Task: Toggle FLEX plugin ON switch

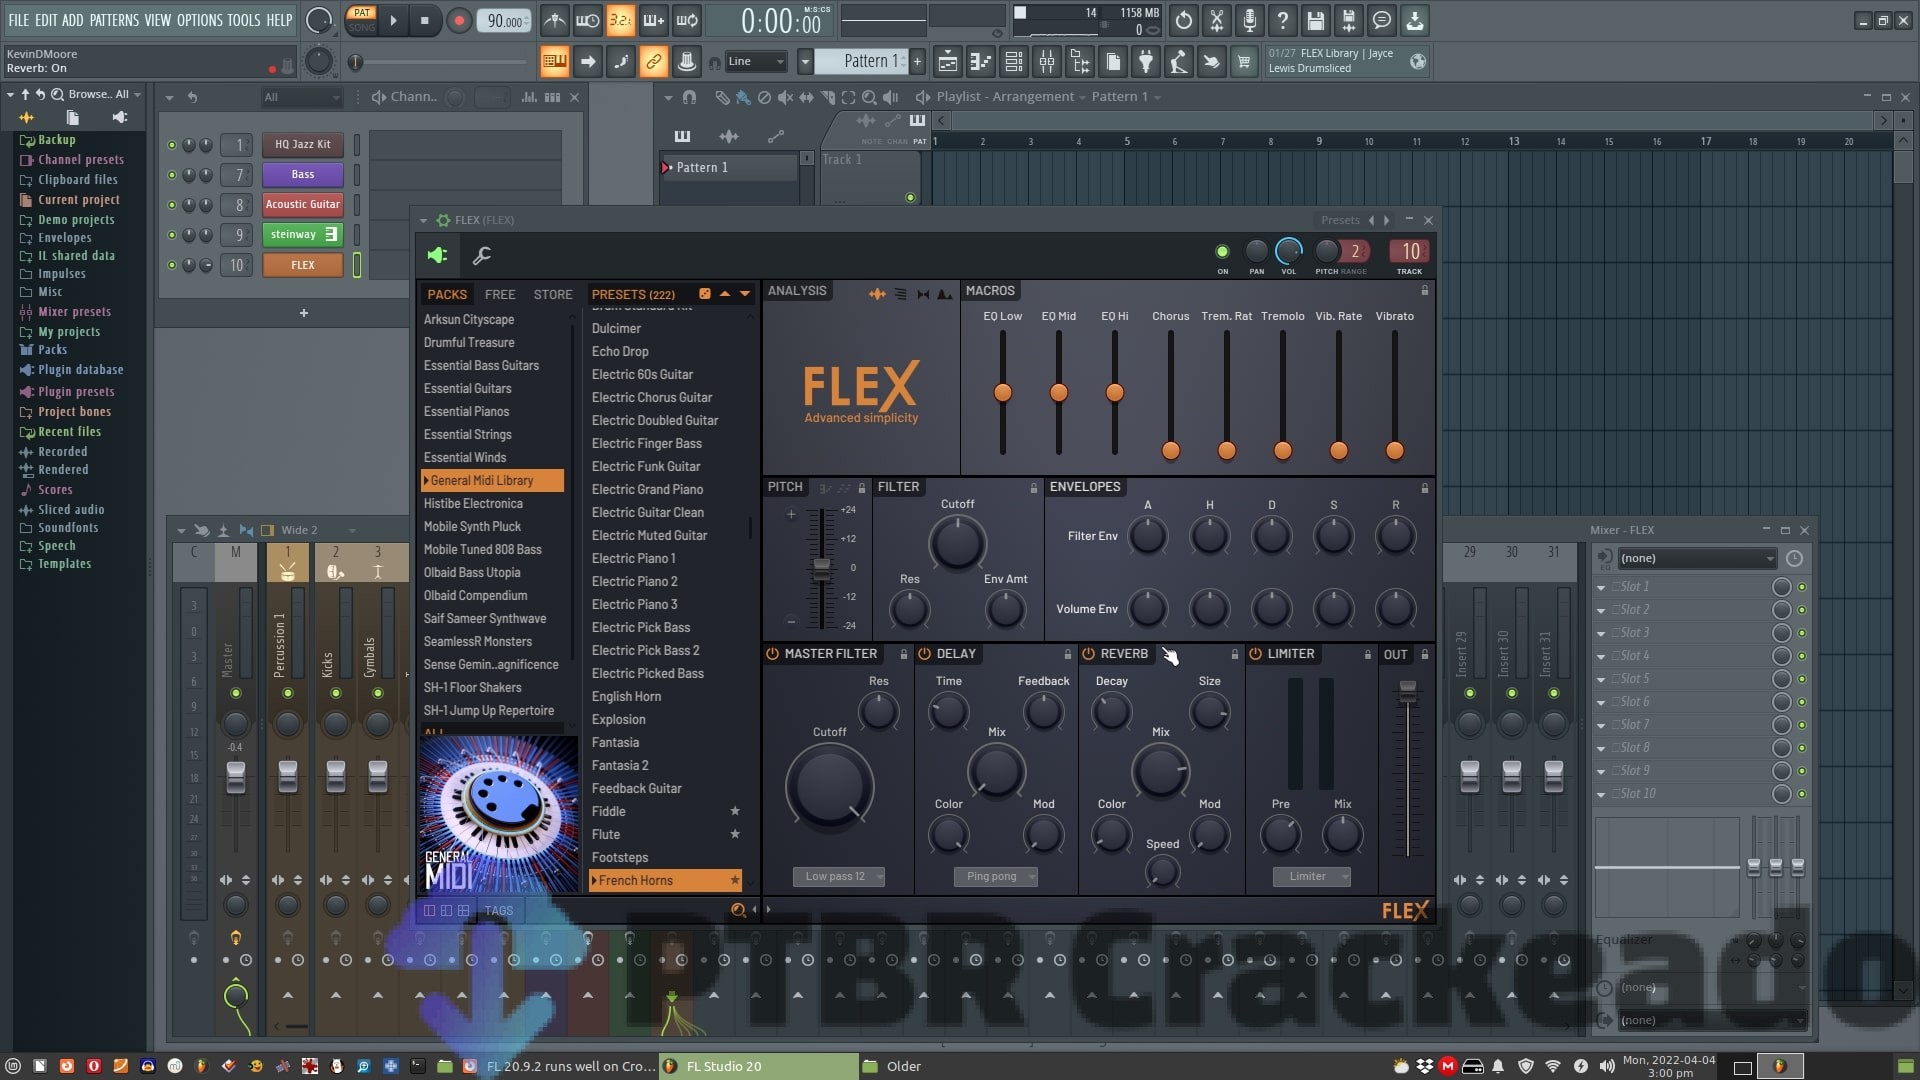Action: 1222,252
